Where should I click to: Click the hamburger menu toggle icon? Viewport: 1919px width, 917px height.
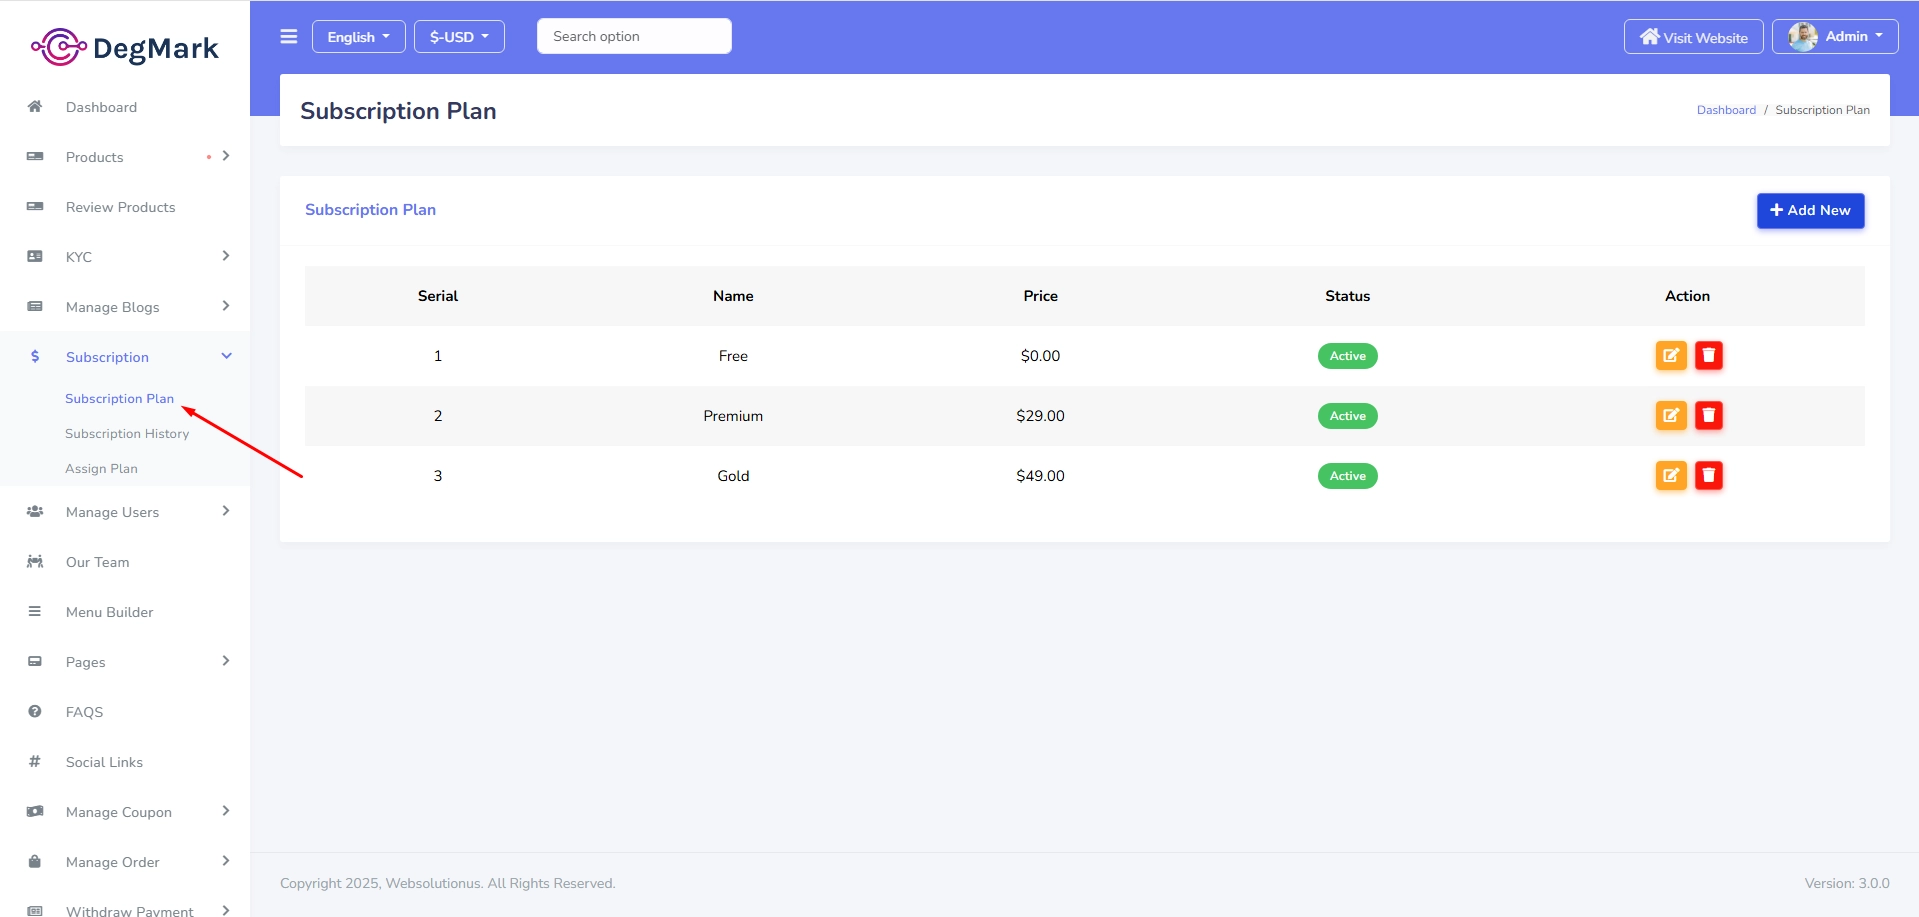[289, 37]
